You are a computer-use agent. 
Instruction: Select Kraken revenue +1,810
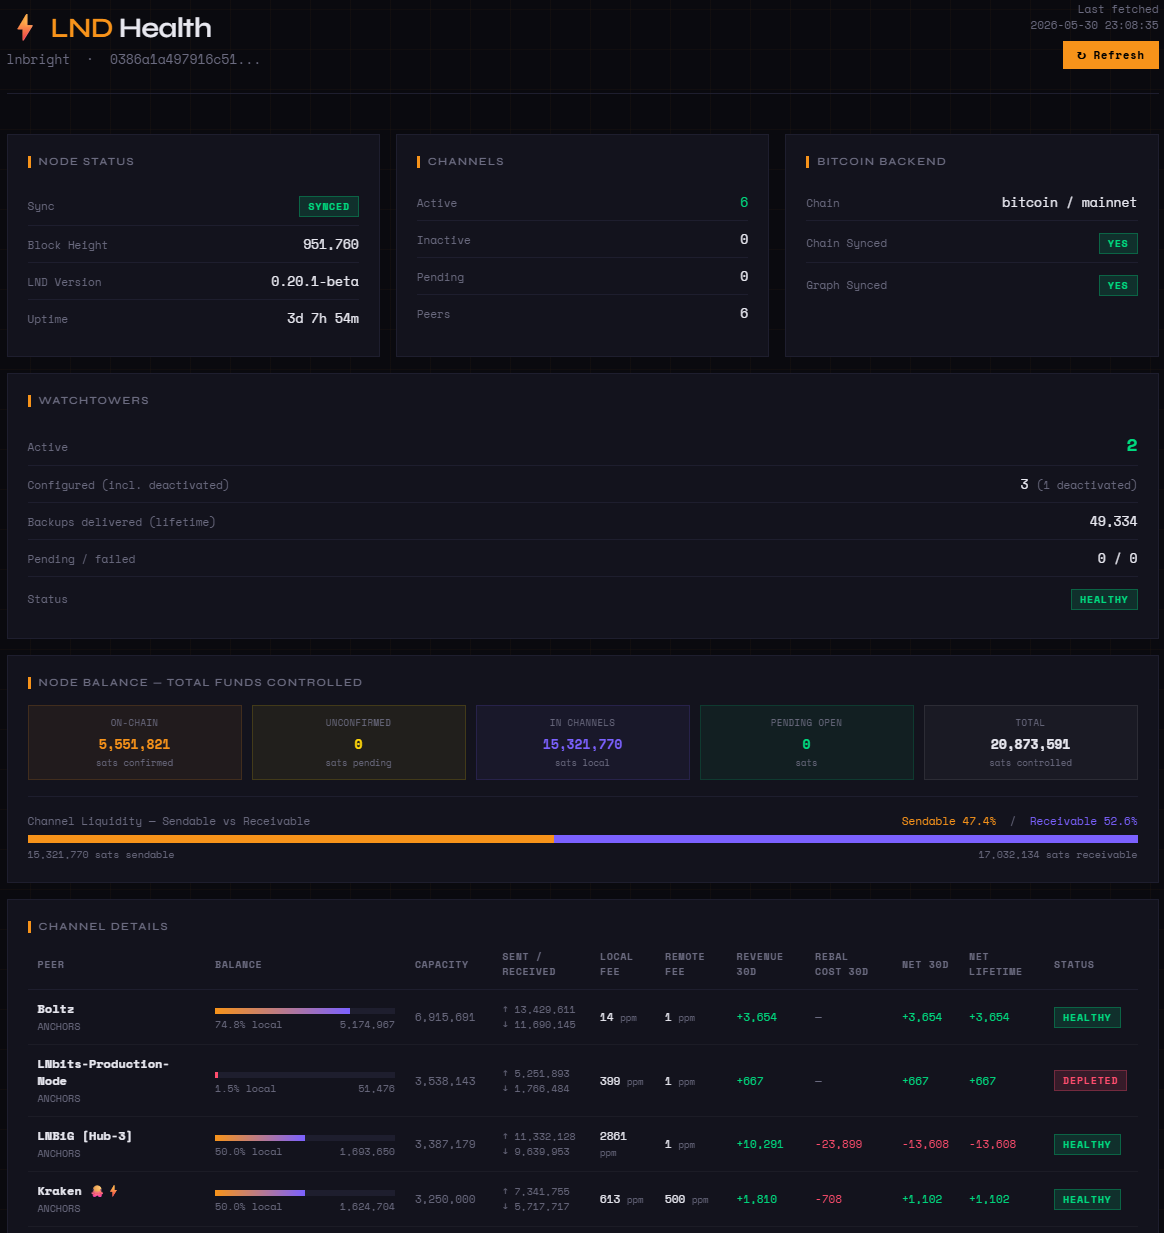click(756, 1199)
